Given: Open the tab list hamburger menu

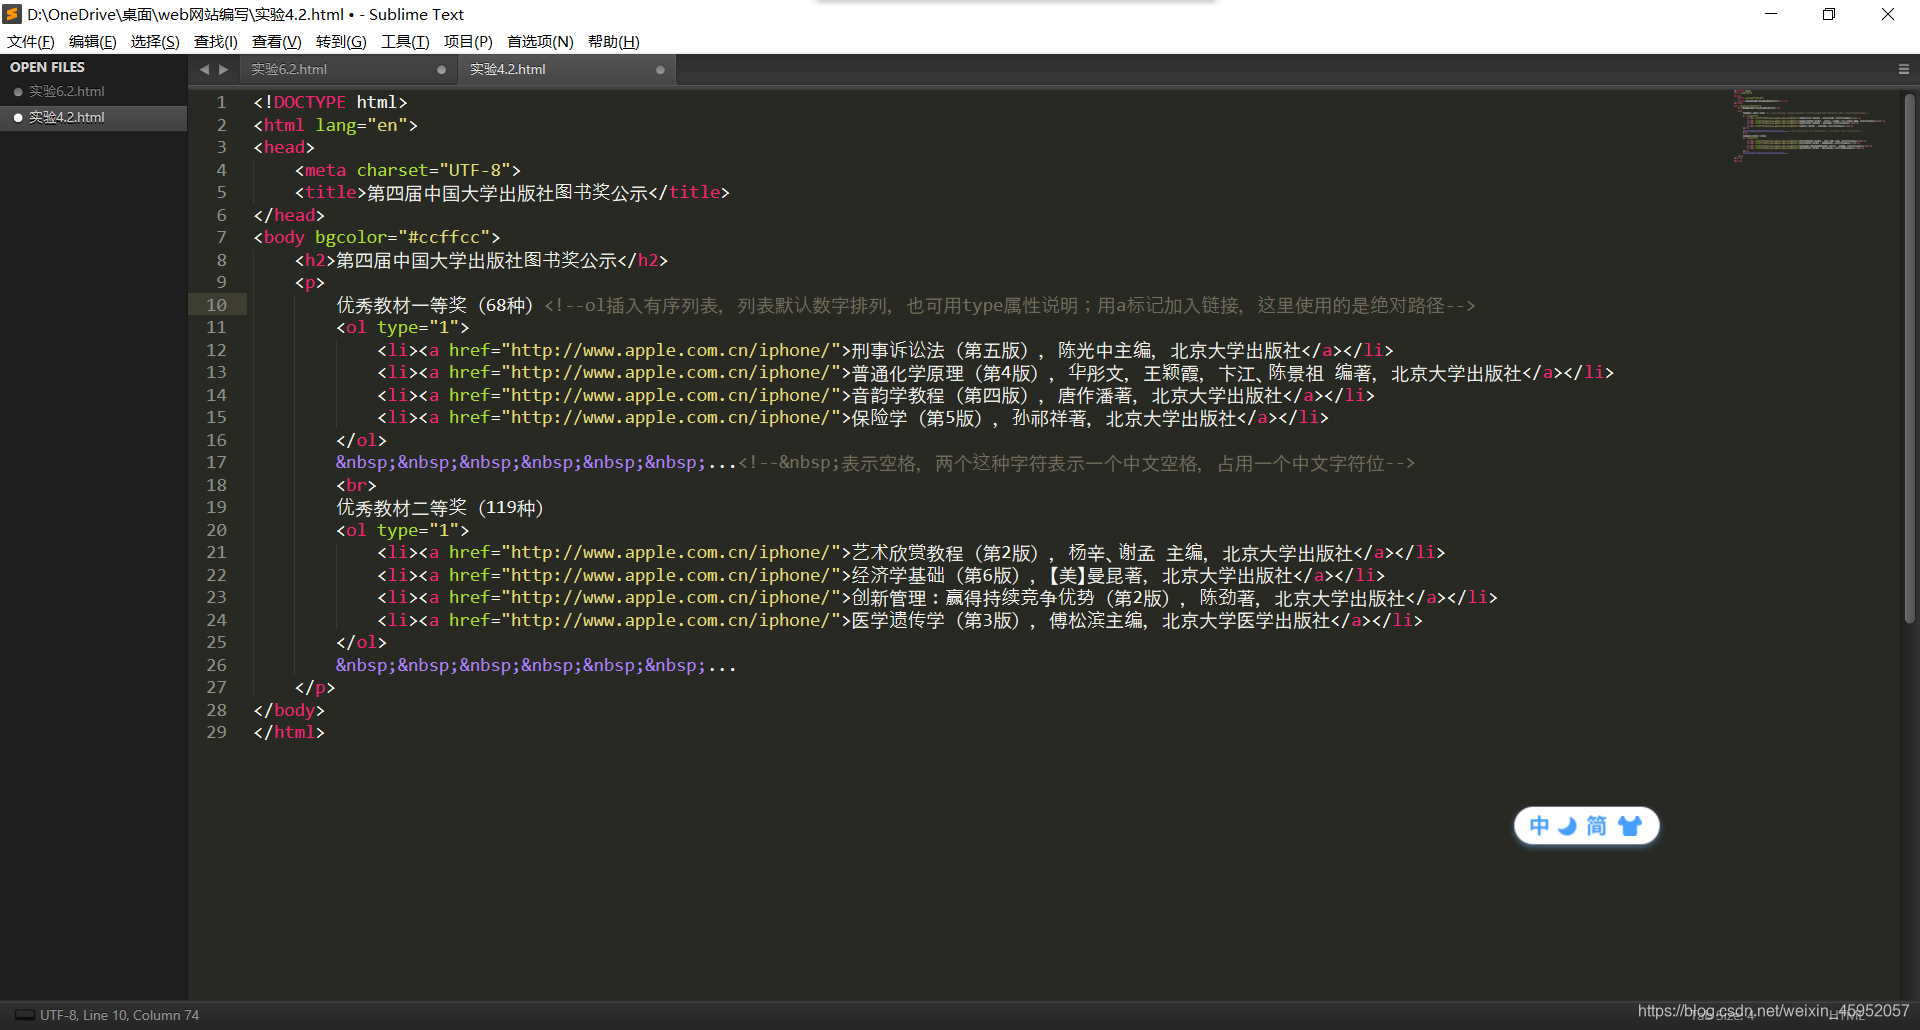Looking at the screenshot, I should click(x=1904, y=69).
